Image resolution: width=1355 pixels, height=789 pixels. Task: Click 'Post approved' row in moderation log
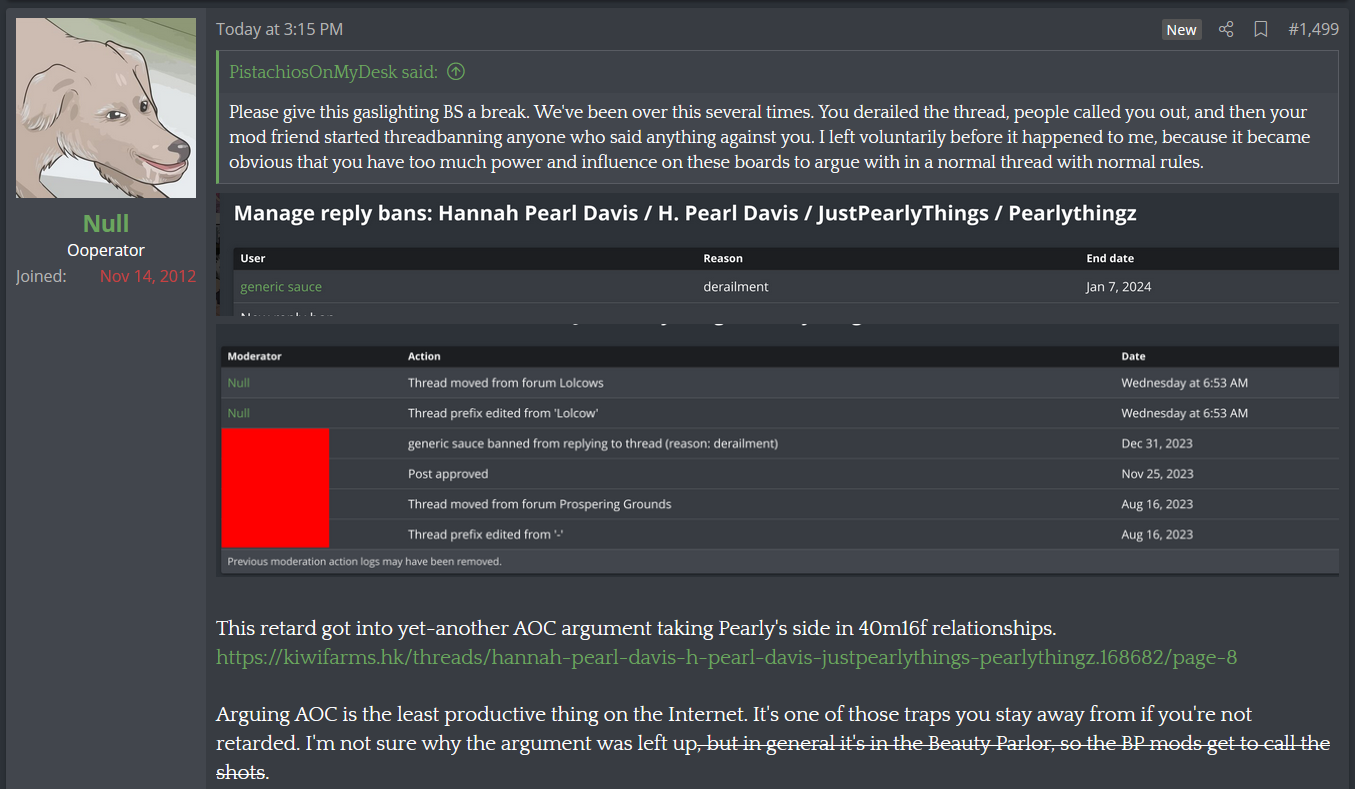point(448,474)
